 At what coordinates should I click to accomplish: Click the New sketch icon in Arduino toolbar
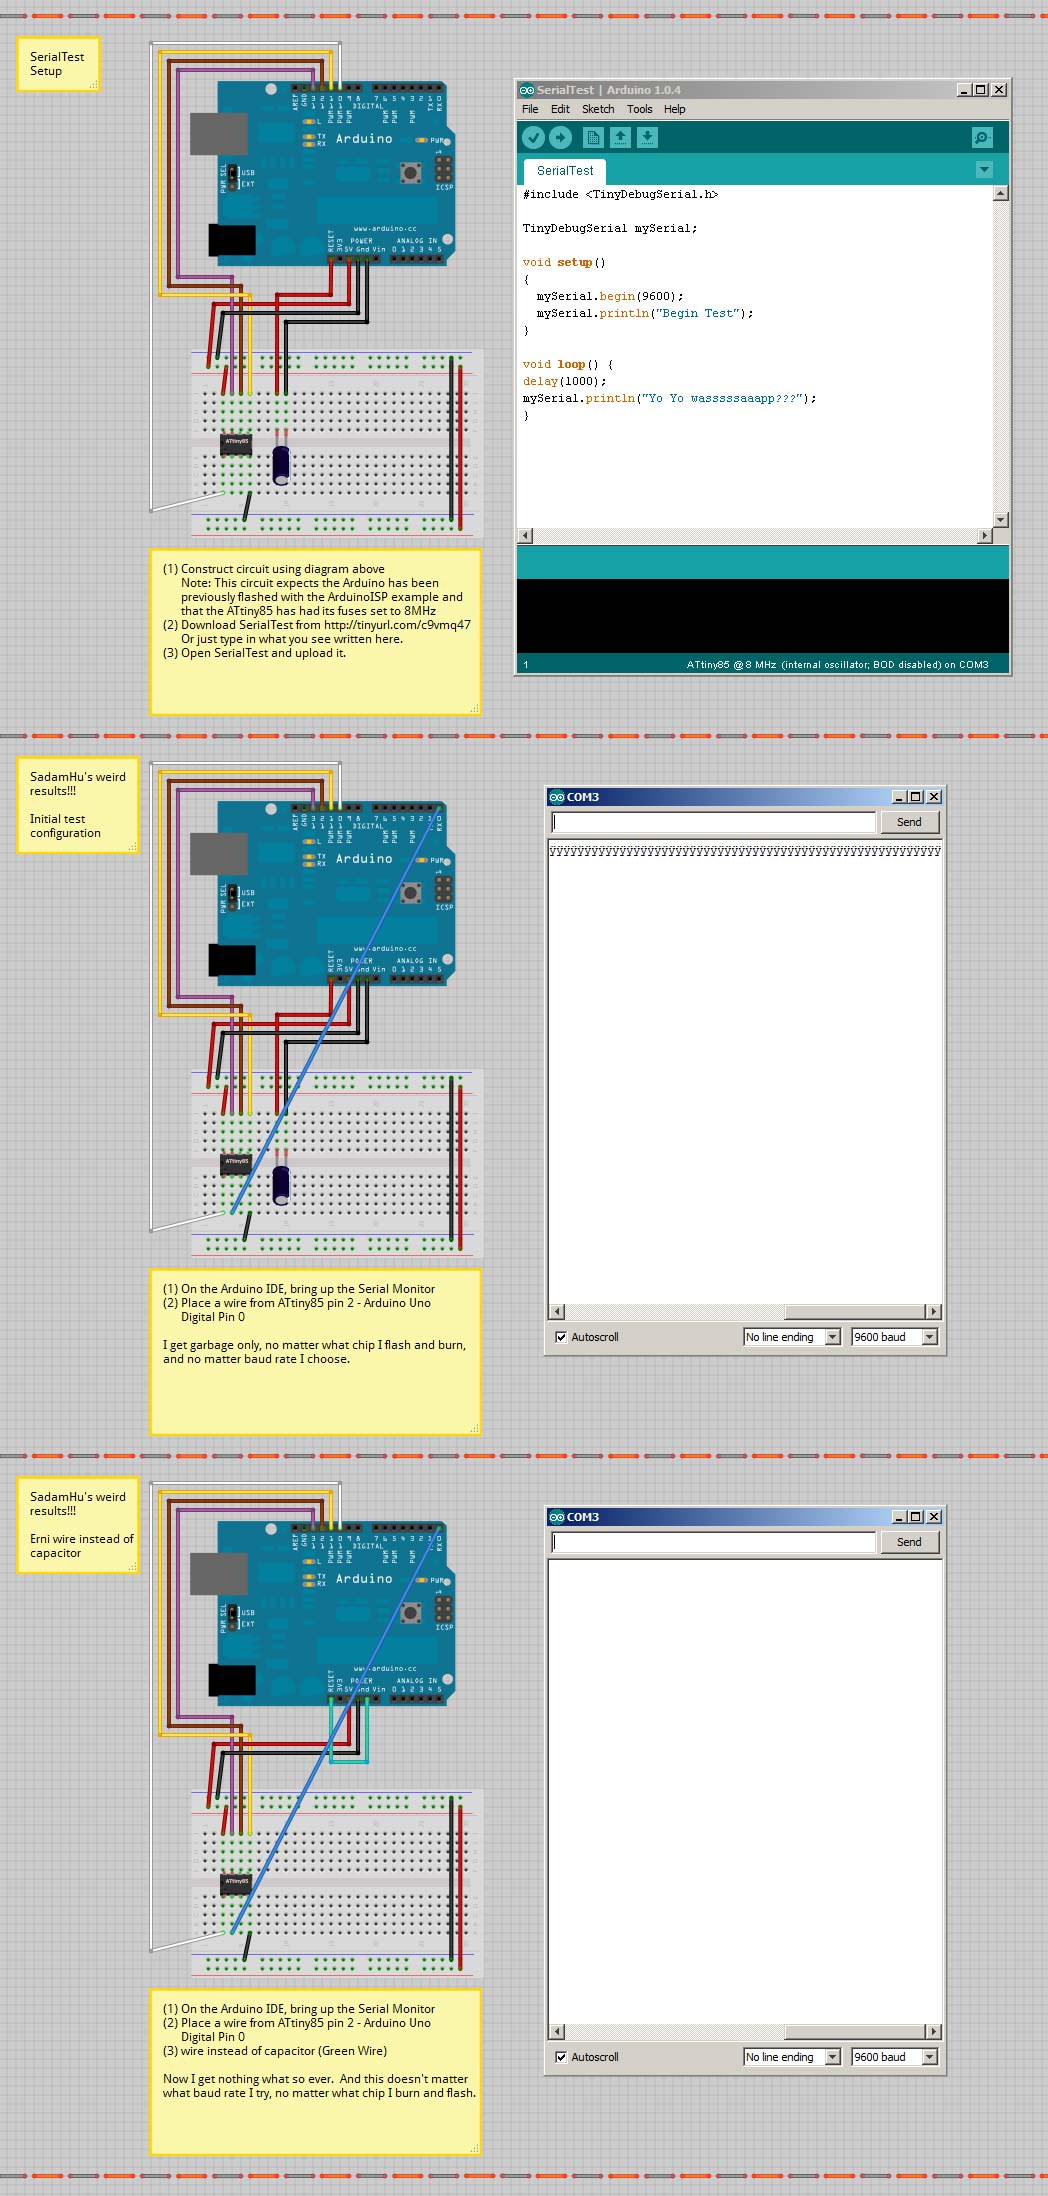coord(593,138)
